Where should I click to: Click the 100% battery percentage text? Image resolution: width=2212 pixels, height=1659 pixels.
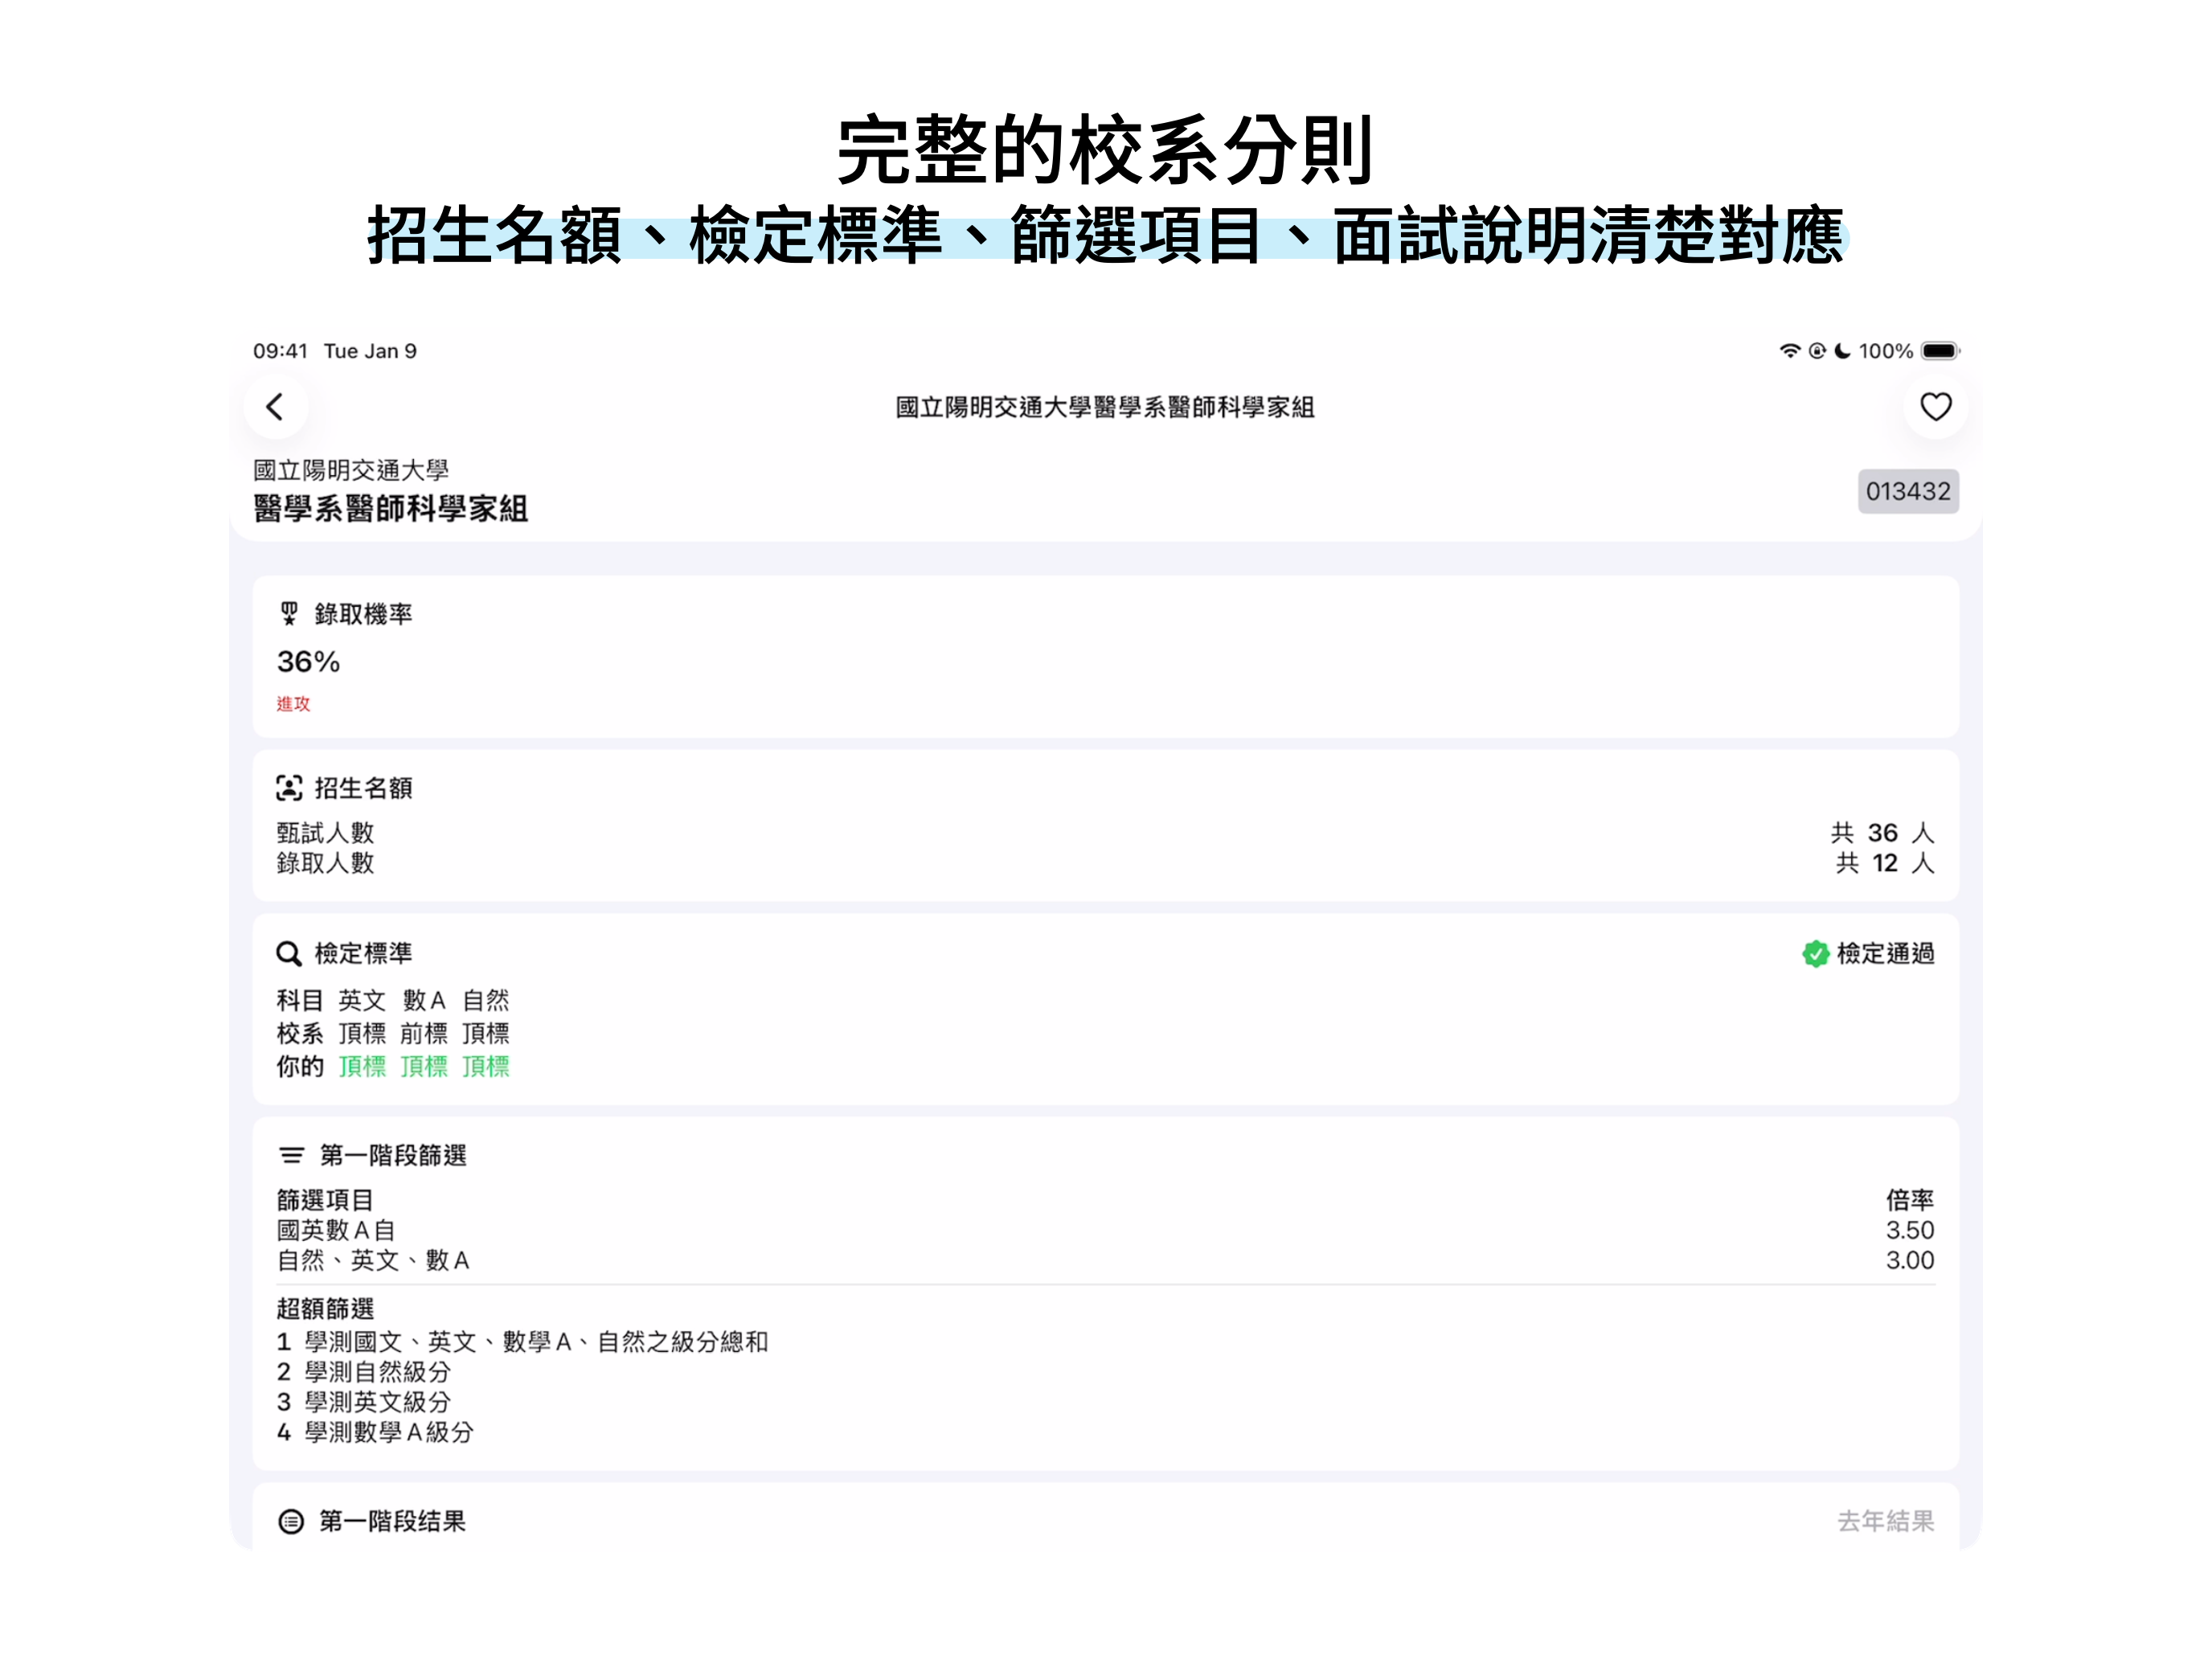pos(1885,351)
